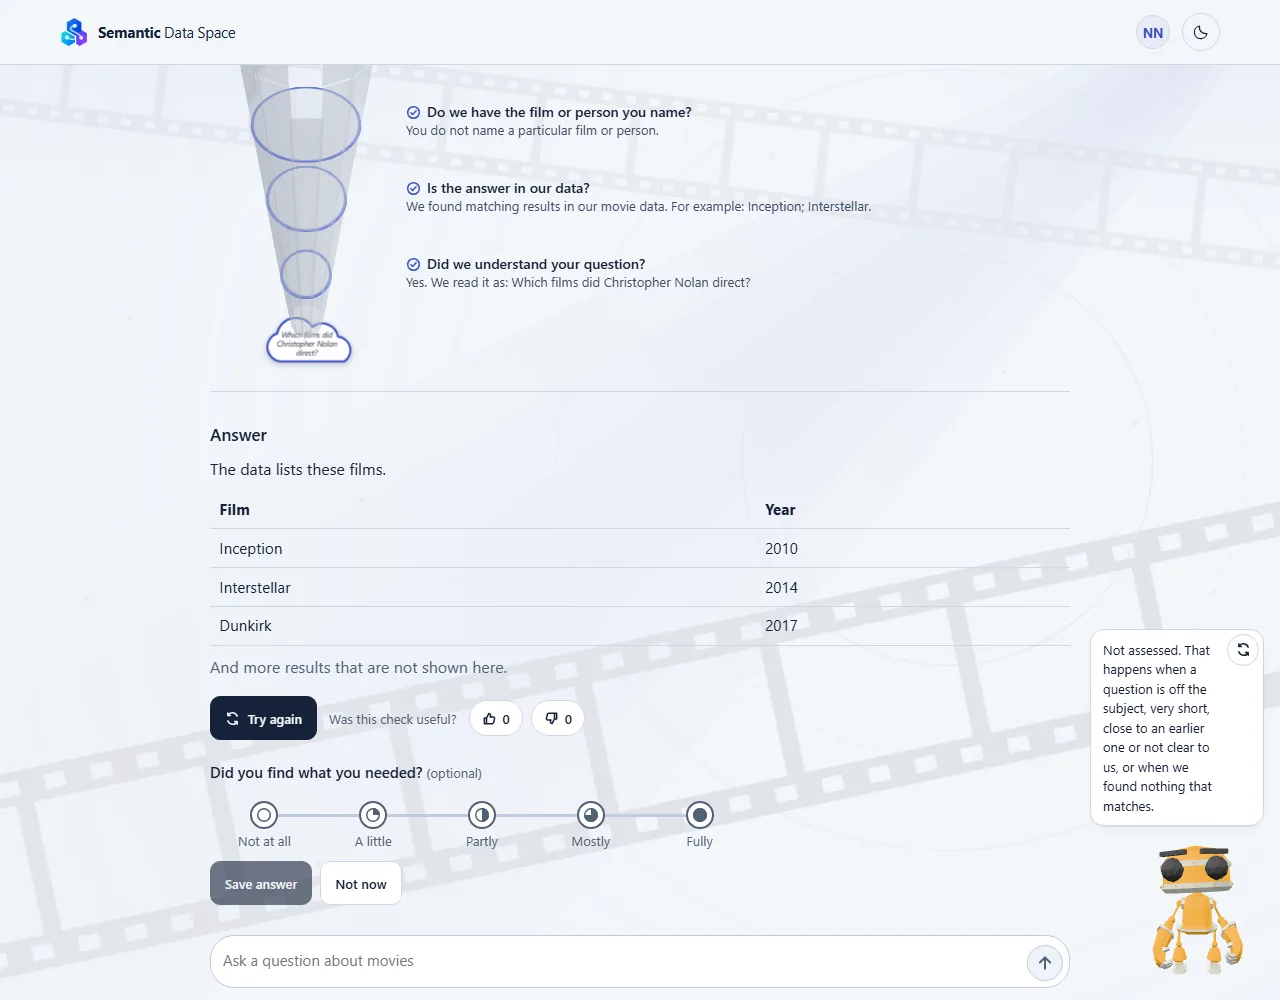
Task: Click the 'Not assessed' explanation text
Action: point(1158,728)
